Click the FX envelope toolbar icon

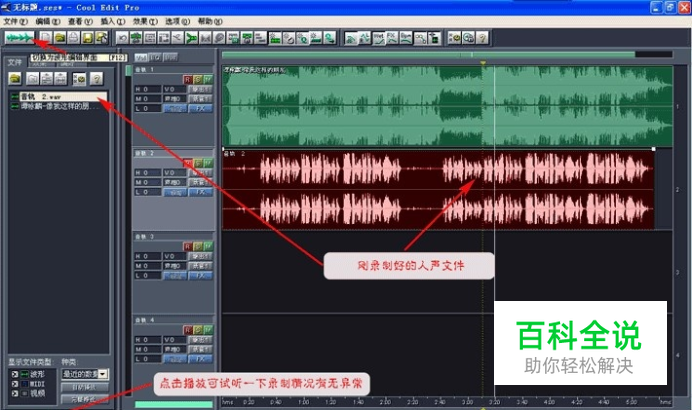click(x=392, y=38)
